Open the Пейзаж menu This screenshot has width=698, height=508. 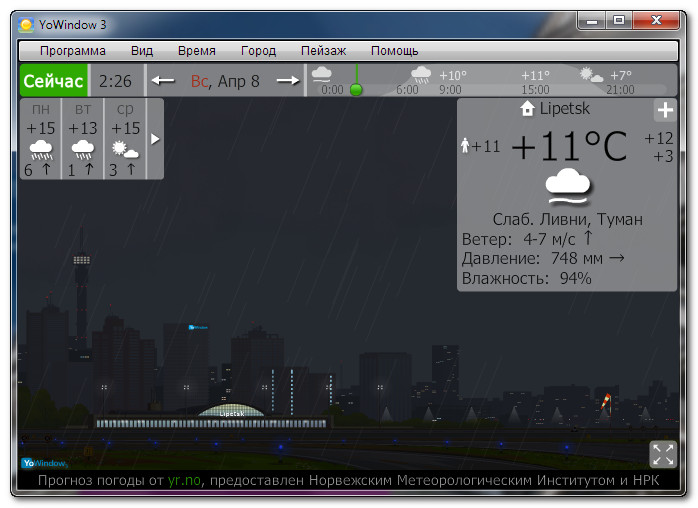click(x=323, y=51)
